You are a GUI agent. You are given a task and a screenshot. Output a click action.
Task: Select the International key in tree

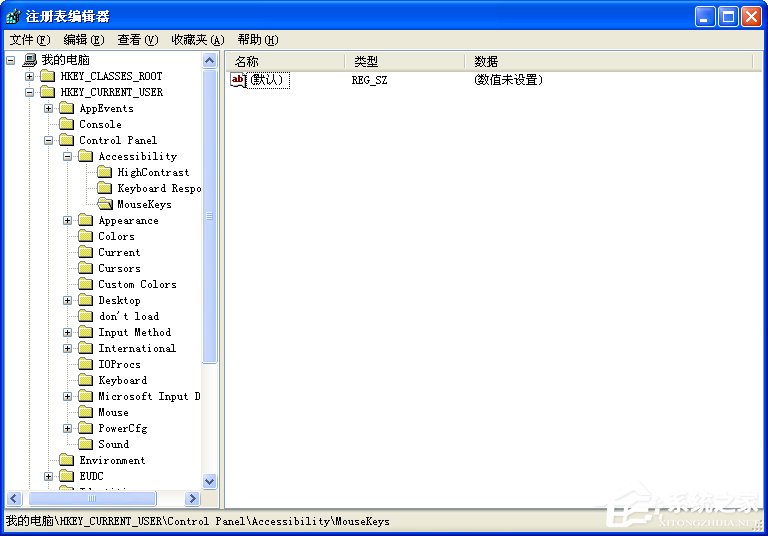[x=137, y=348]
